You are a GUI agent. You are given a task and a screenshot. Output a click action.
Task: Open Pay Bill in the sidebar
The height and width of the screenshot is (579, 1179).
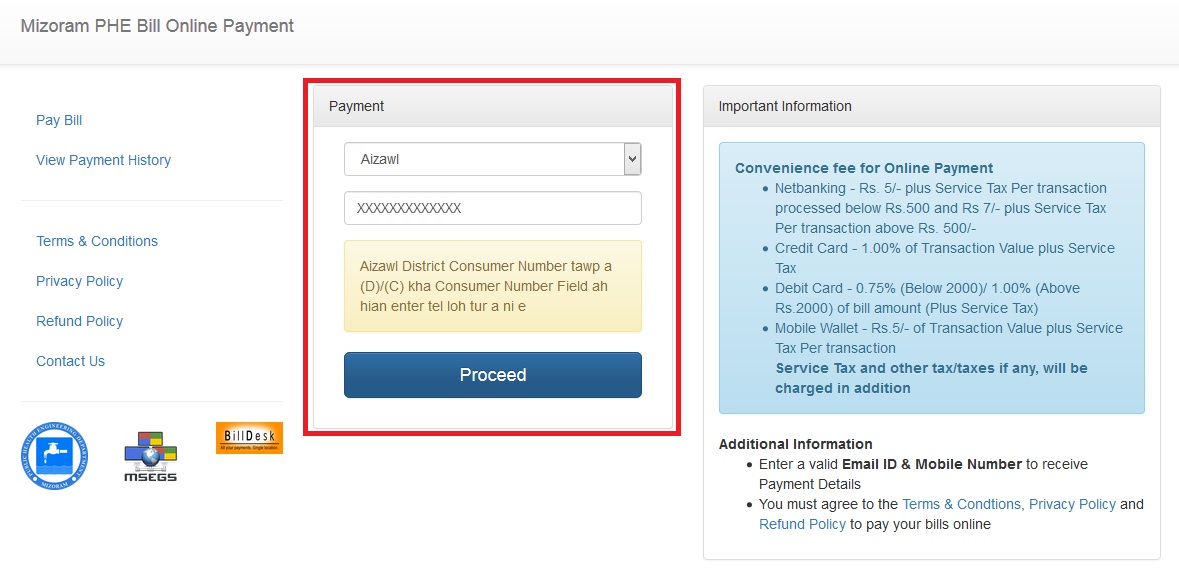coord(59,120)
